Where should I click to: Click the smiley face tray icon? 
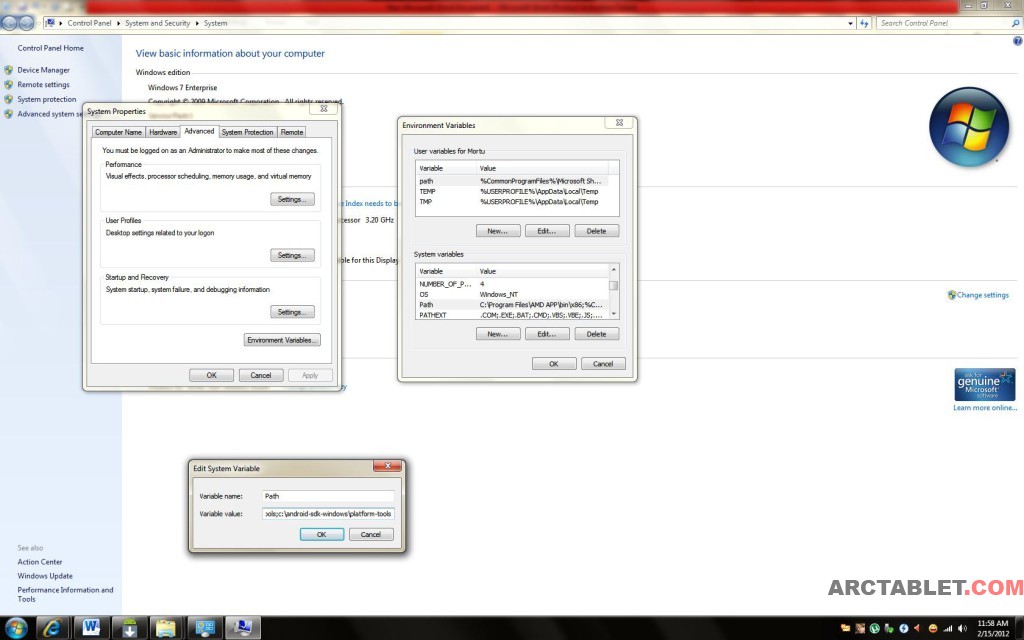(933, 628)
